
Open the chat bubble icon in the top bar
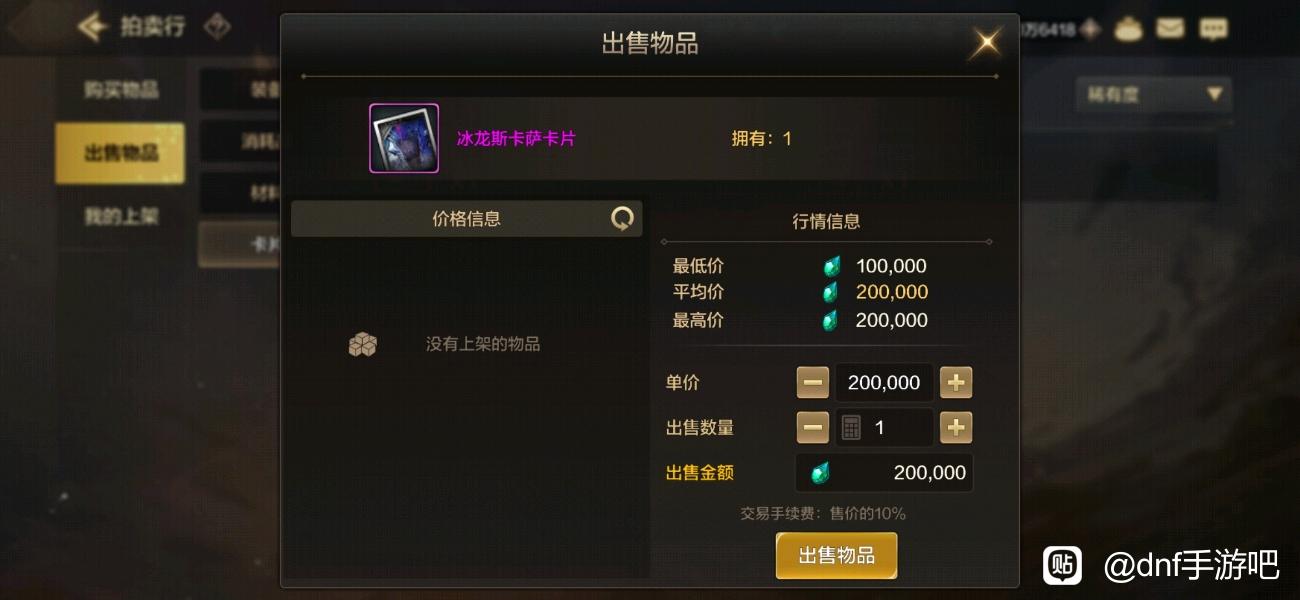1213,28
